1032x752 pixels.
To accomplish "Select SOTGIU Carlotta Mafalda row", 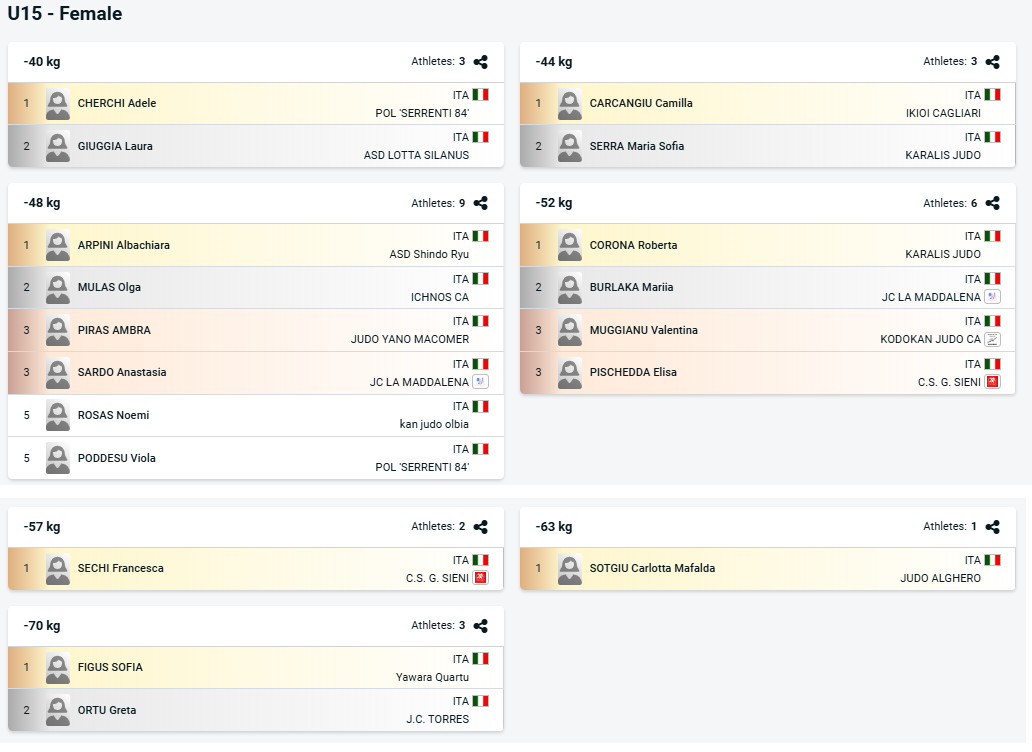I will click(767, 569).
